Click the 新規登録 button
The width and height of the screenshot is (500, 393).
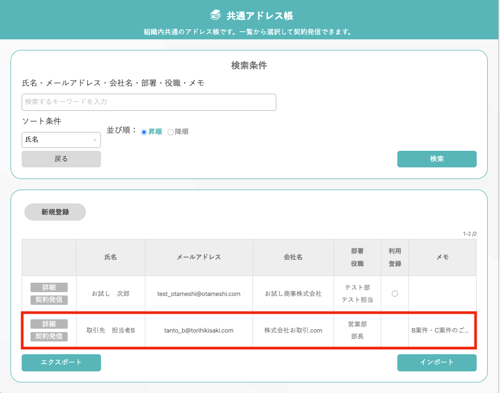click(x=55, y=212)
